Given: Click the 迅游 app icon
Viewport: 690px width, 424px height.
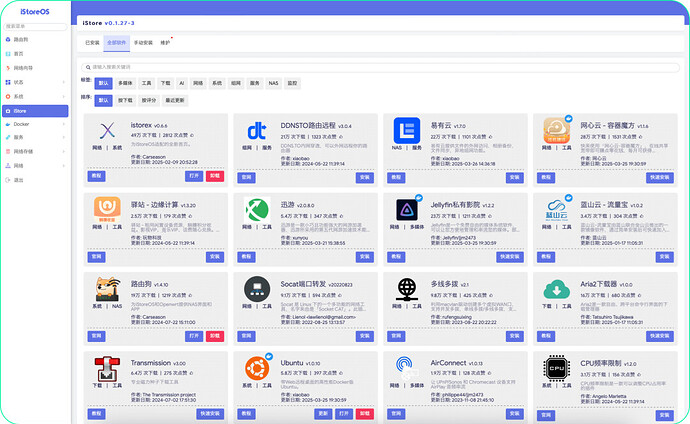Looking at the screenshot, I should [257, 211].
